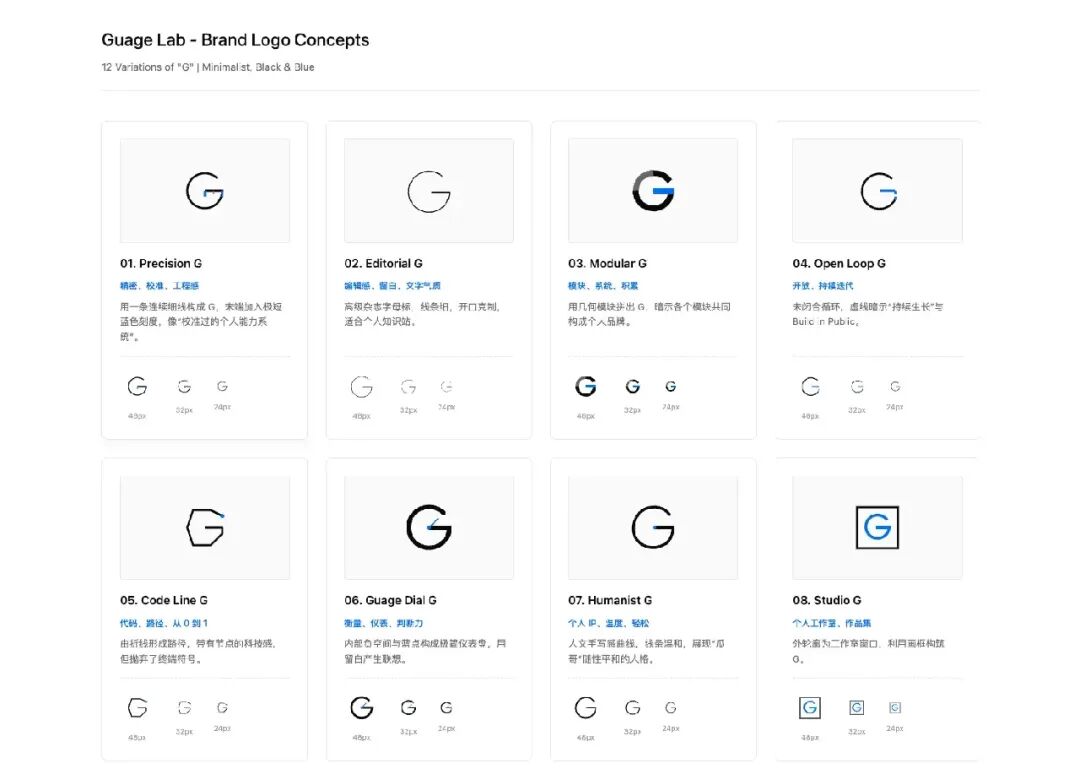Viewport: 1080px width, 774px height.
Task: Click the blue tags under Editorial G
Action: tap(392, 286)
